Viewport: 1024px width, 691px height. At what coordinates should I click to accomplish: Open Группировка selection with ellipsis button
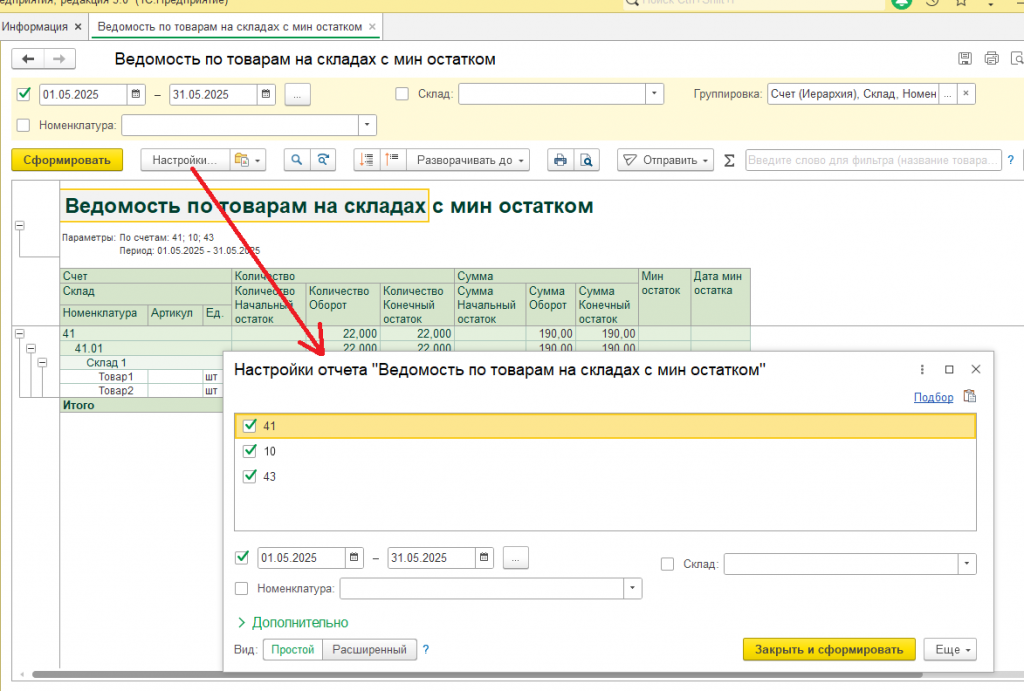(948, 94)
